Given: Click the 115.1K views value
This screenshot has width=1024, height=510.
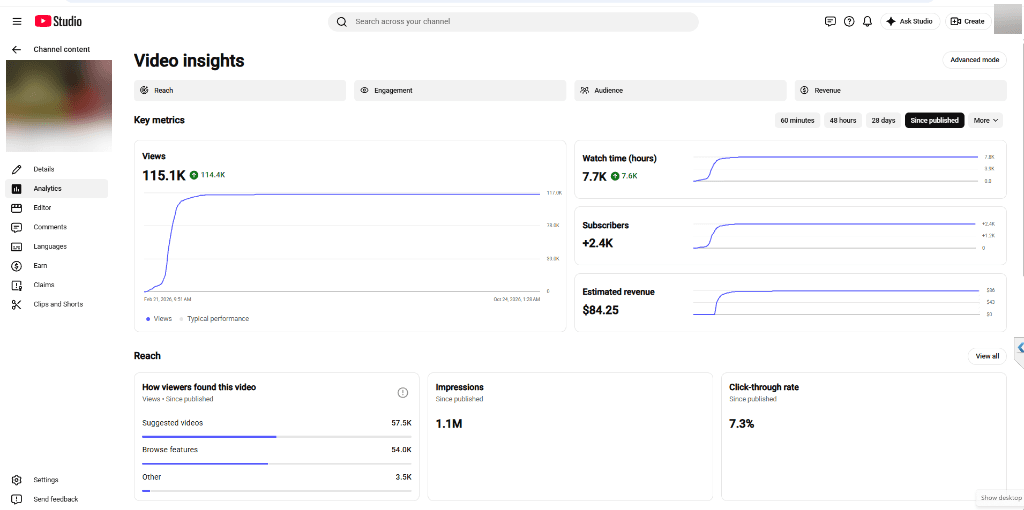Looking at the screenshot, I should pos(164,175).
